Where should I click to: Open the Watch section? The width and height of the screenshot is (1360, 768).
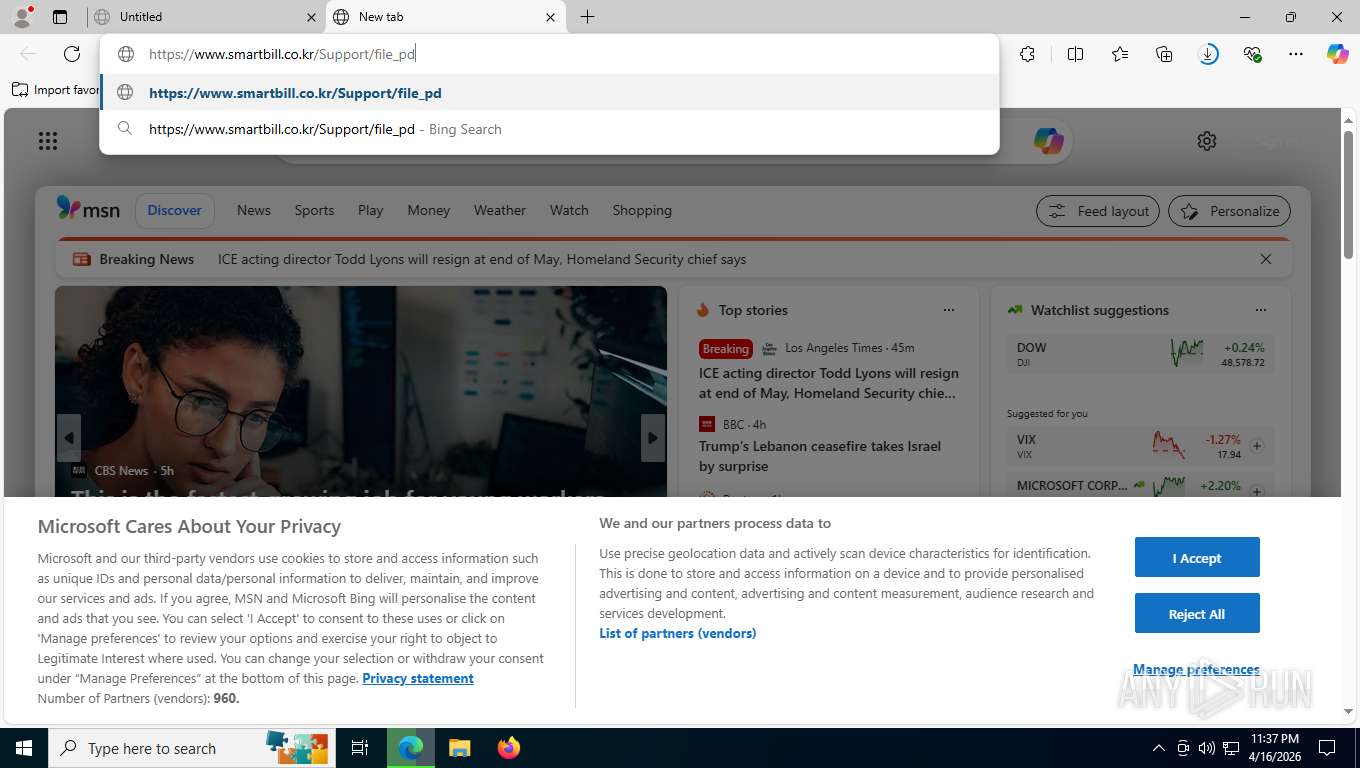(x=569, y=210)
